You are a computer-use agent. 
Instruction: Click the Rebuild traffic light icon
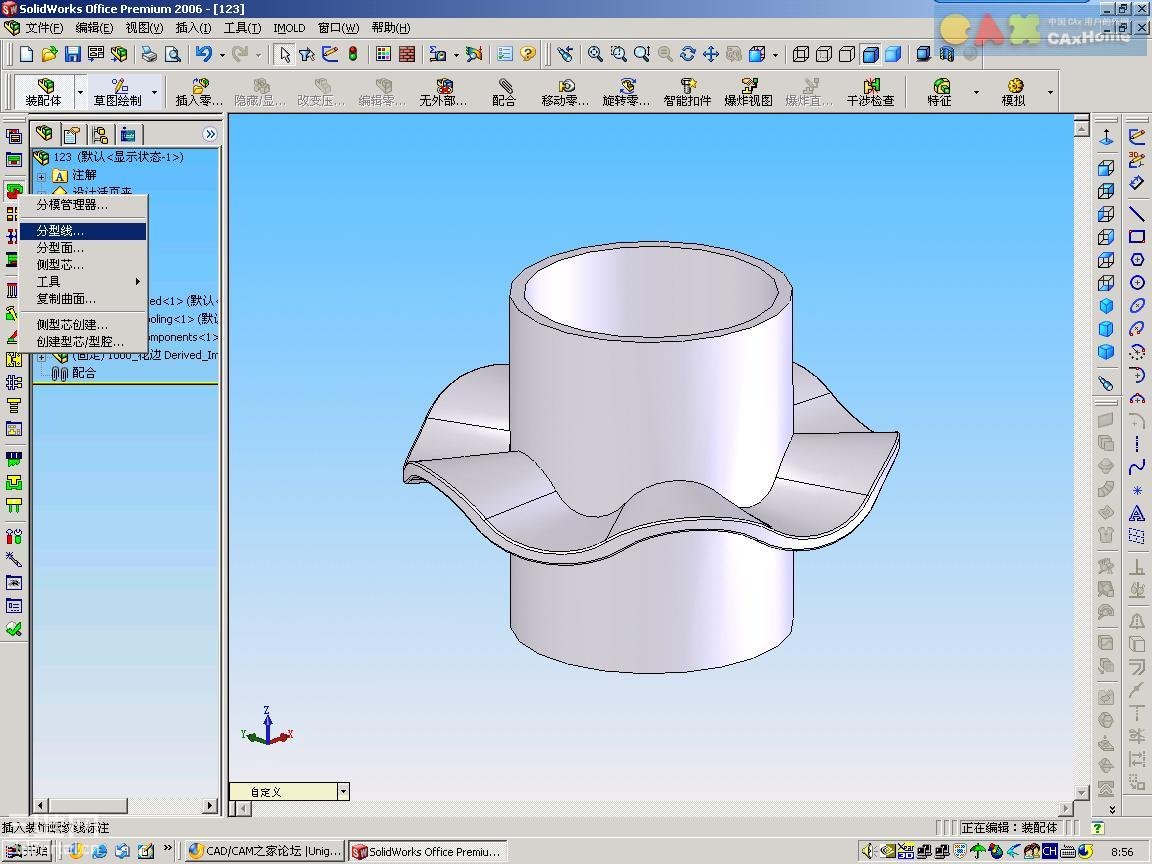click(353, 54)
